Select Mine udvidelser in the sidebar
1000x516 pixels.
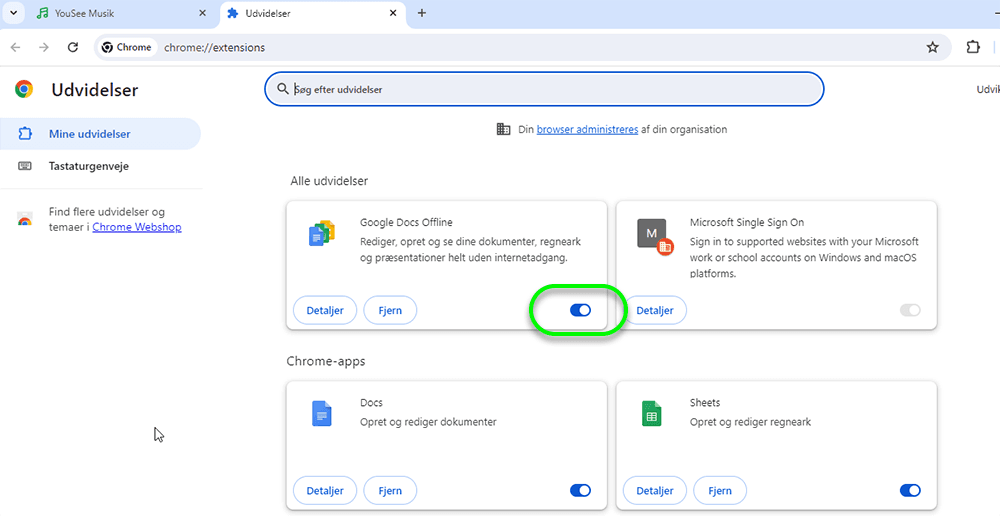point(89,134)
